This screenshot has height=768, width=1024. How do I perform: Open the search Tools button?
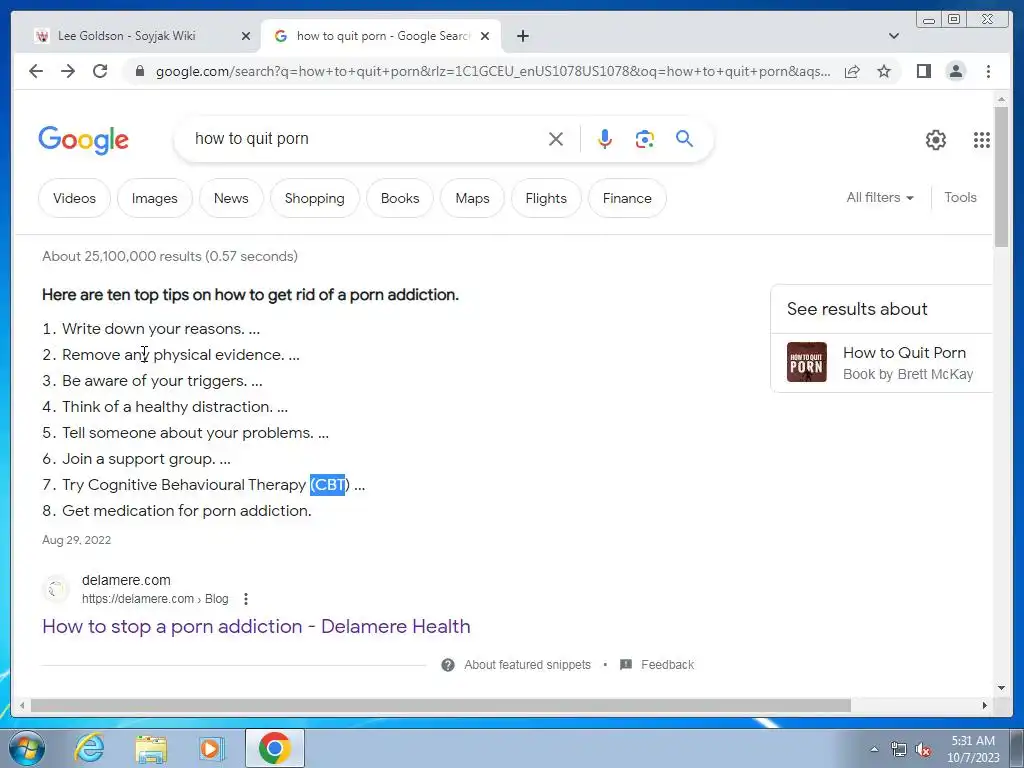tap(960, 197)
